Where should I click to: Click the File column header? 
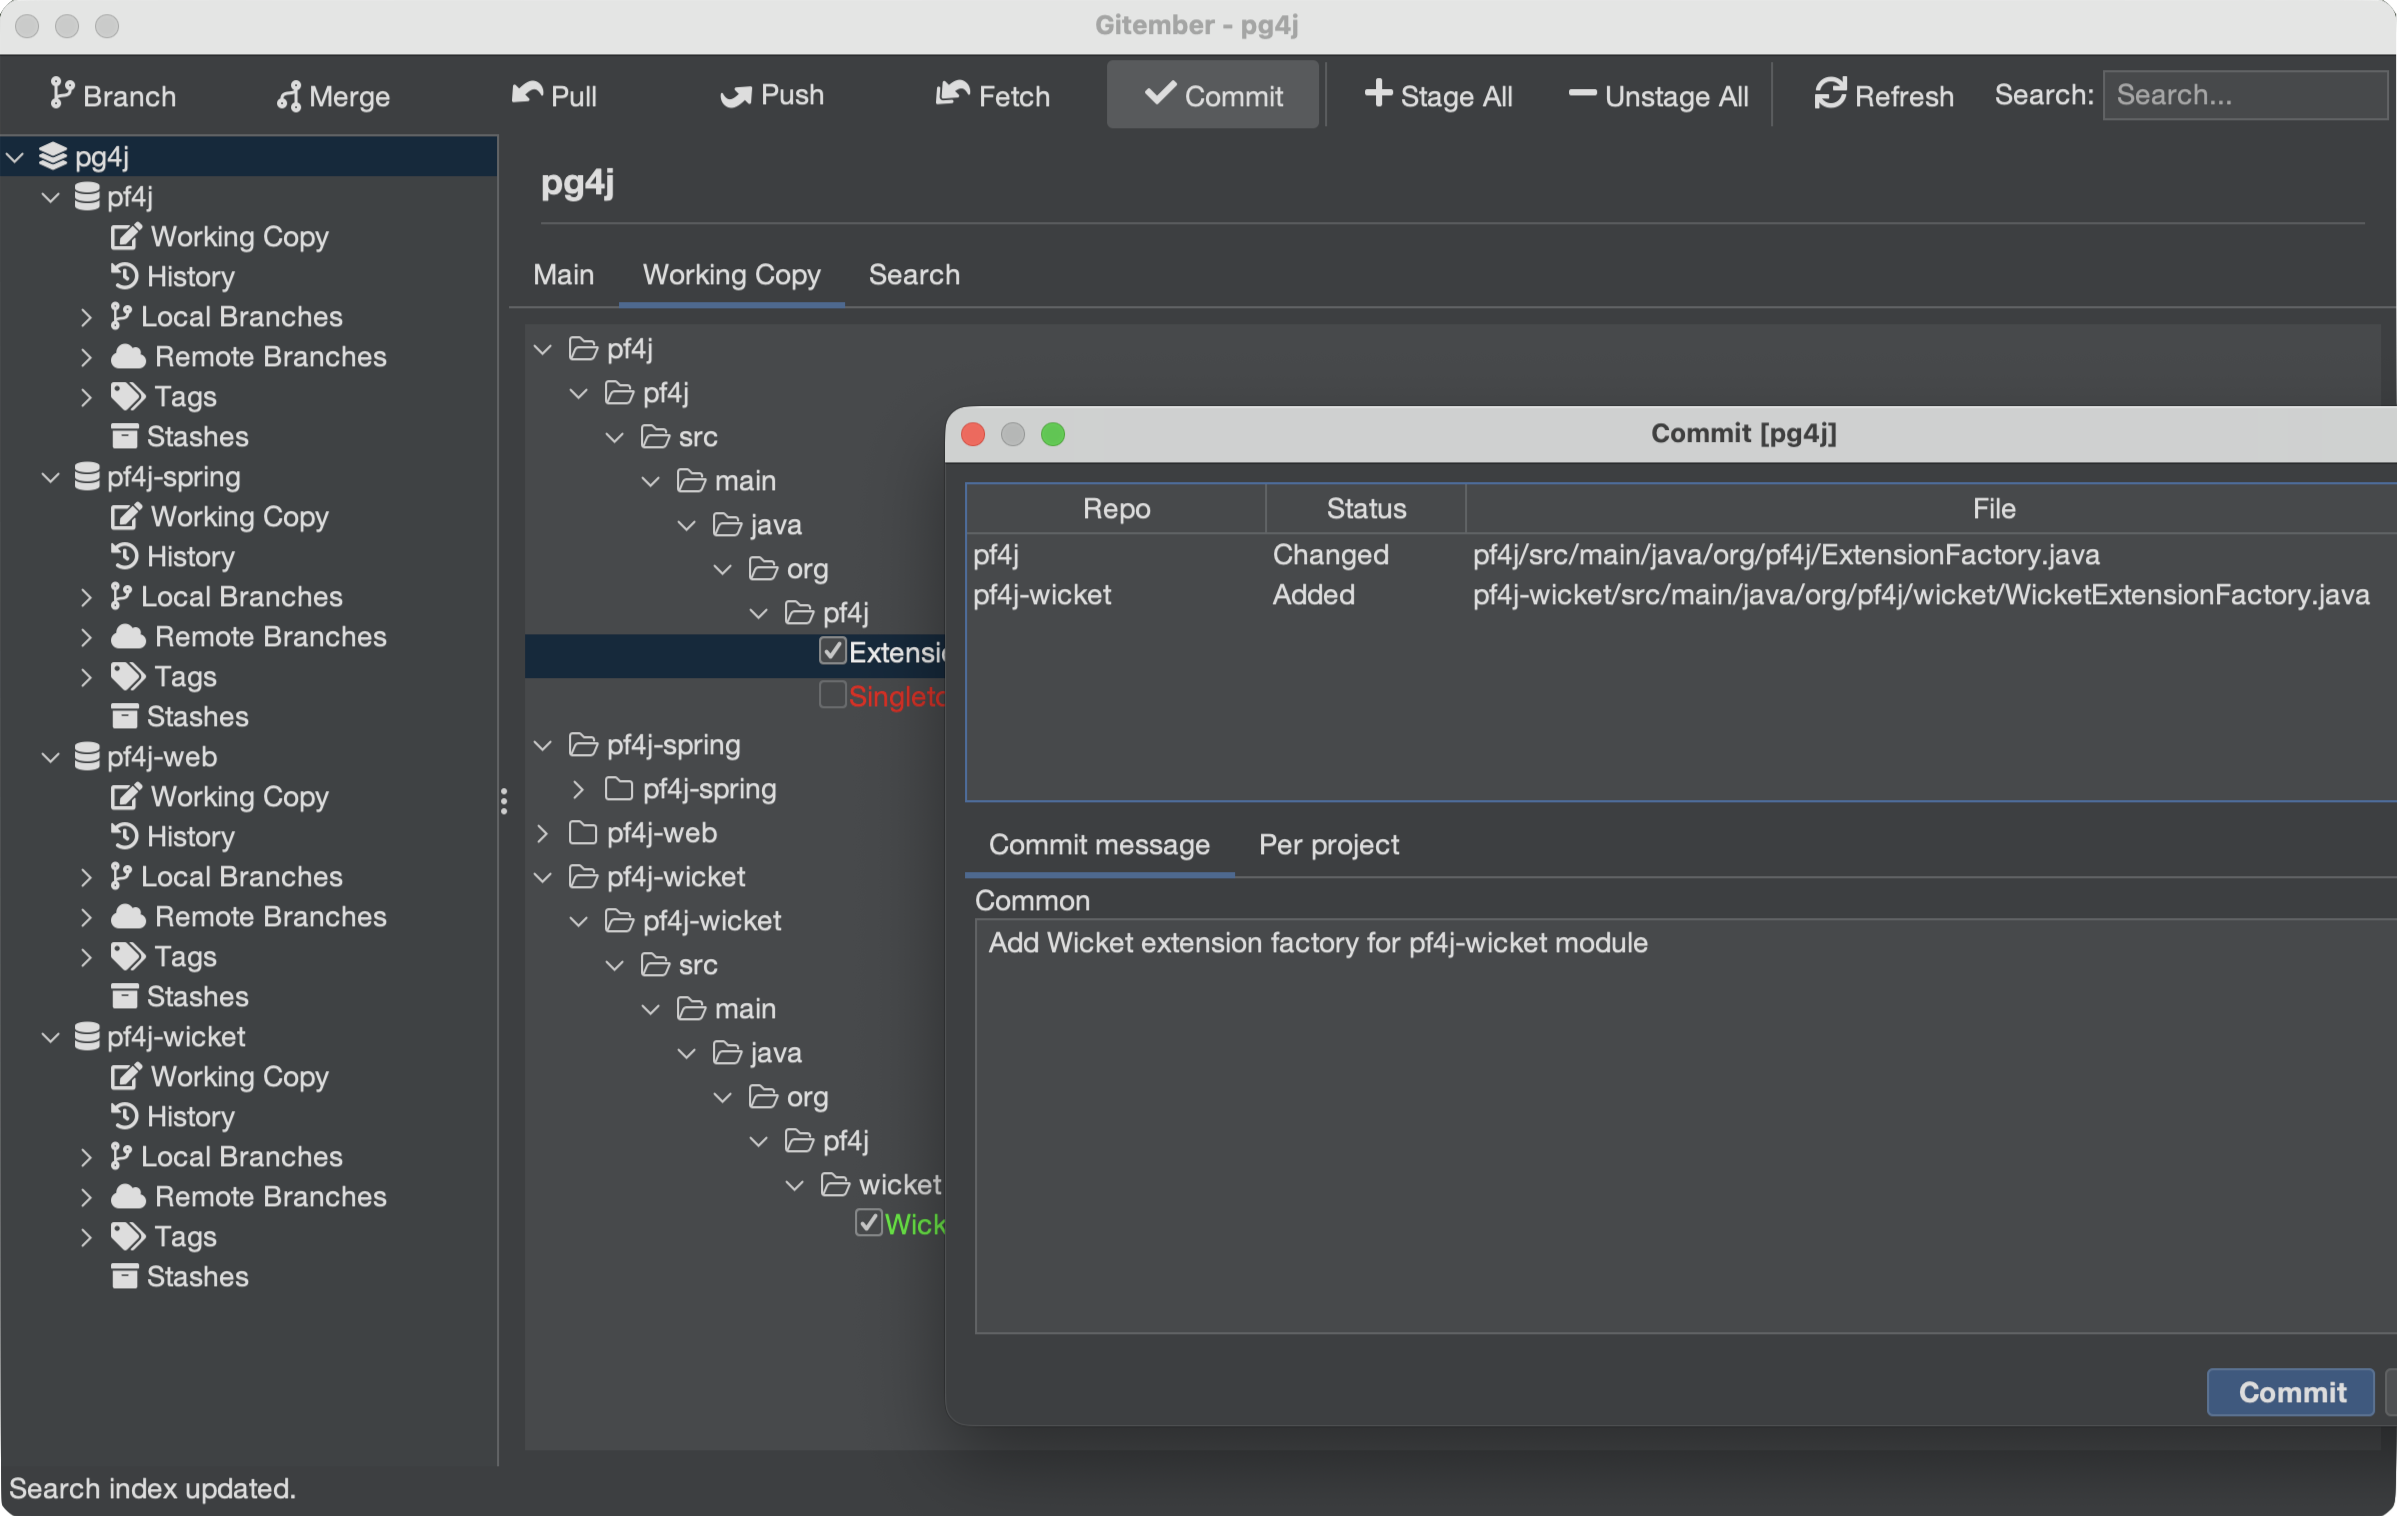coord(1931,508)
